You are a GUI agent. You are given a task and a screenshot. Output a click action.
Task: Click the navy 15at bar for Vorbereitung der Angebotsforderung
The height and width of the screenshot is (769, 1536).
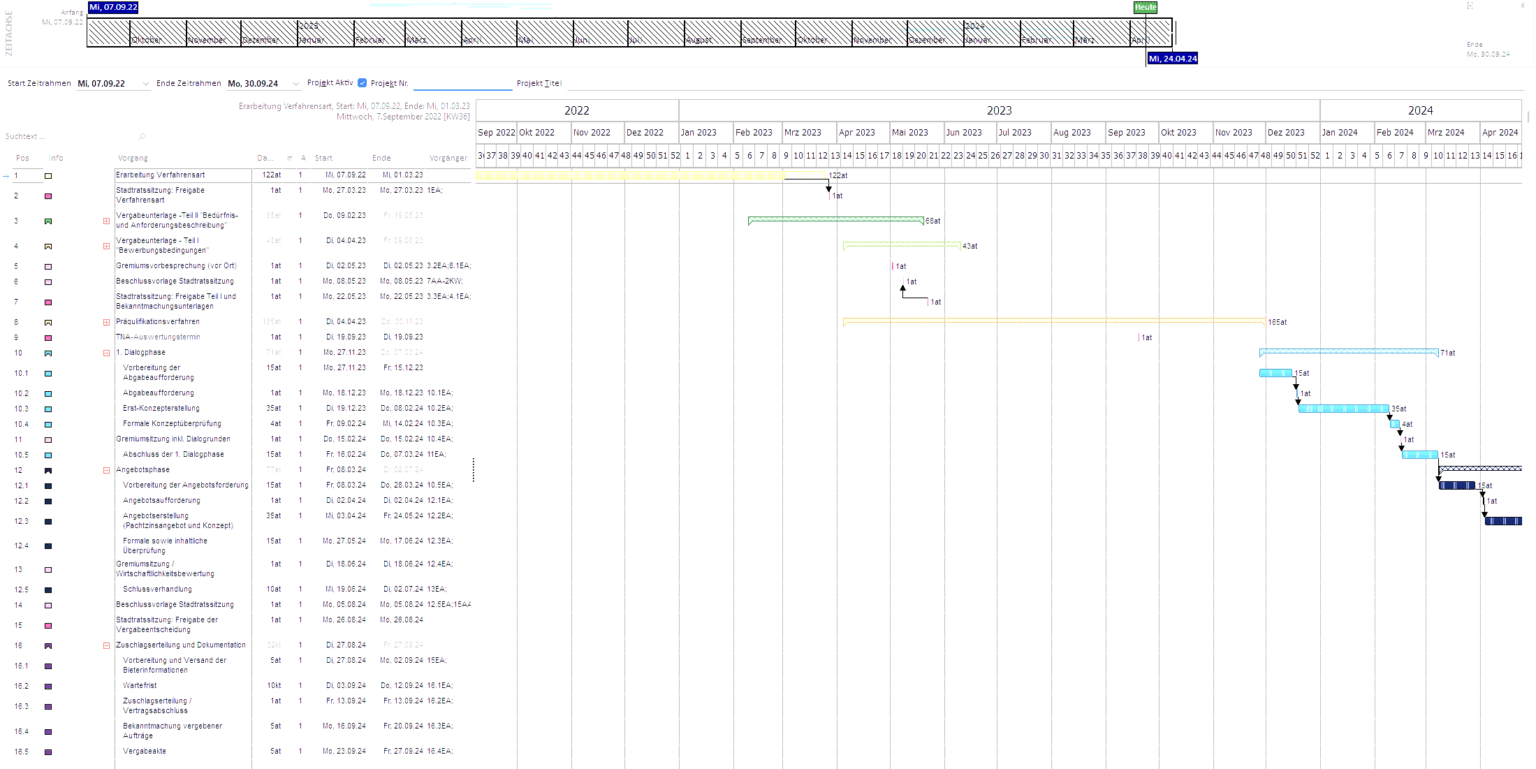click(x=1457, y=485)
